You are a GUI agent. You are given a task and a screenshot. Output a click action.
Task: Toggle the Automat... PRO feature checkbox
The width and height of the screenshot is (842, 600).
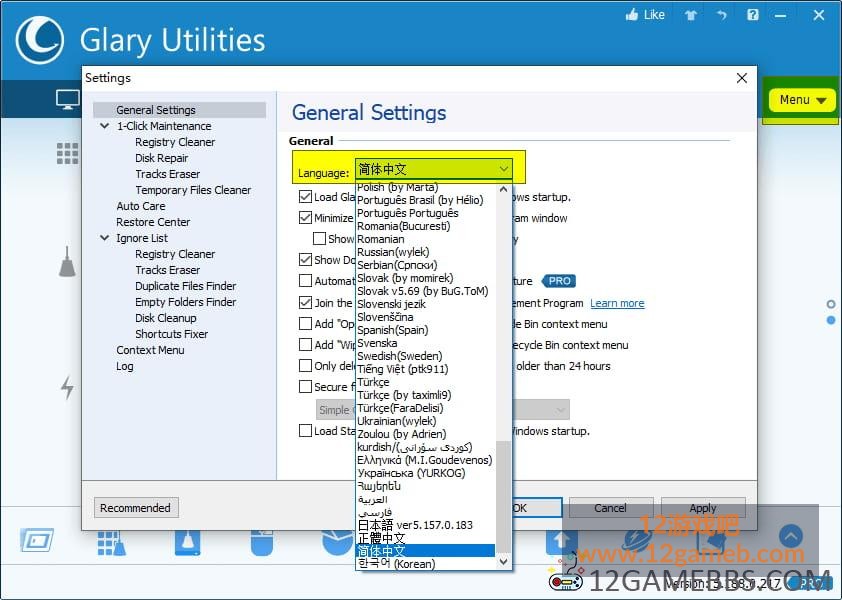(x=306, y=280)
